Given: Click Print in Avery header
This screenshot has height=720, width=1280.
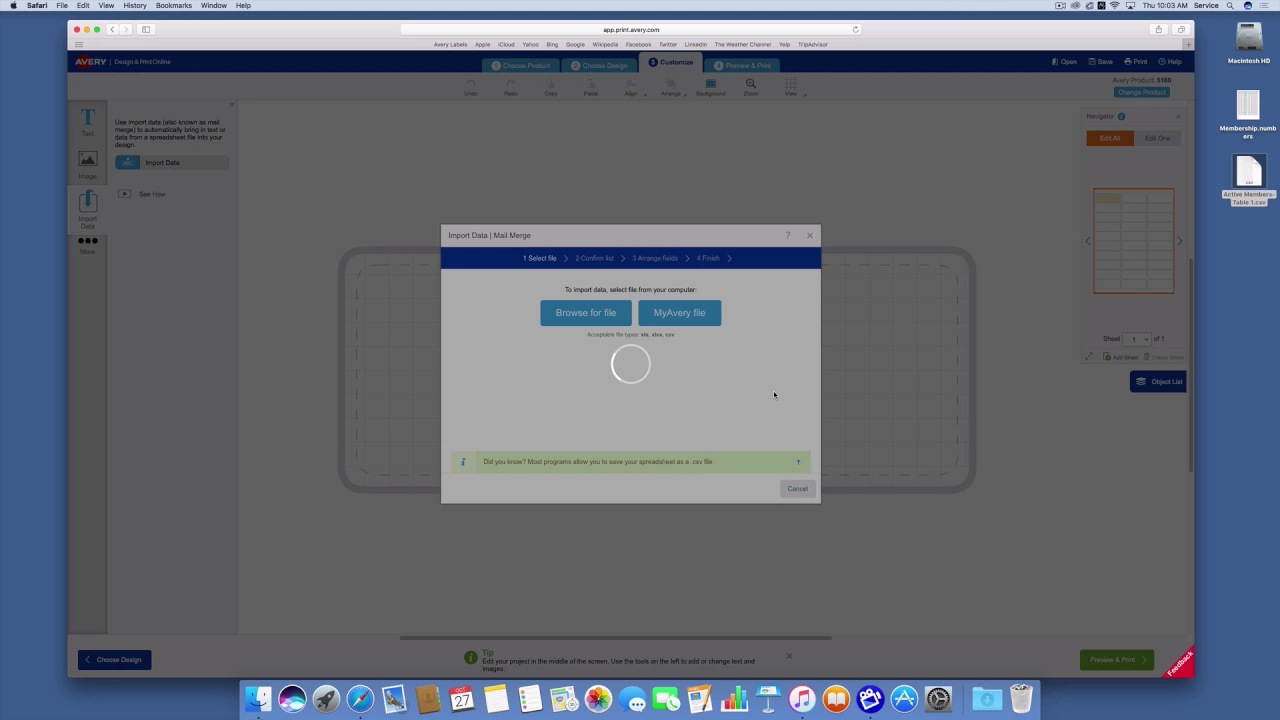Looking at the screenshot, I should [1136, 62].
